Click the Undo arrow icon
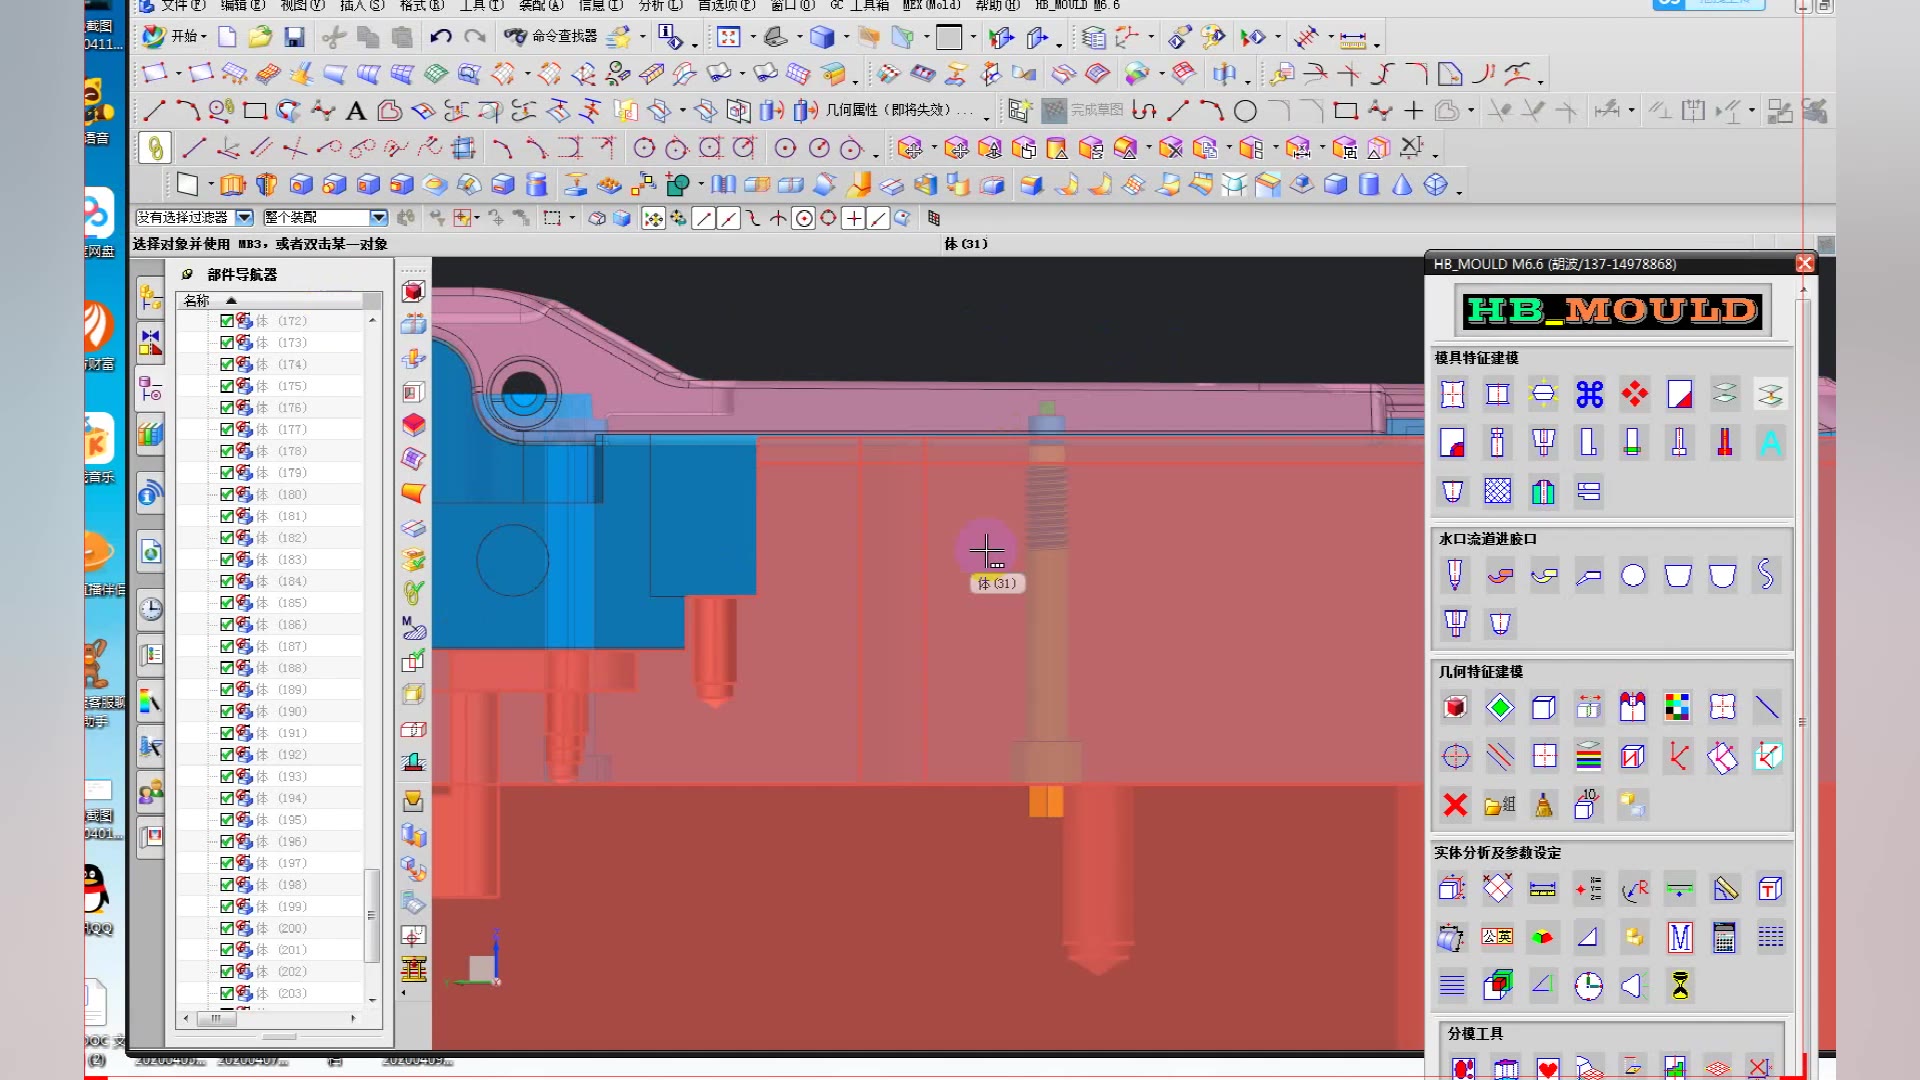 coord(440,37)
